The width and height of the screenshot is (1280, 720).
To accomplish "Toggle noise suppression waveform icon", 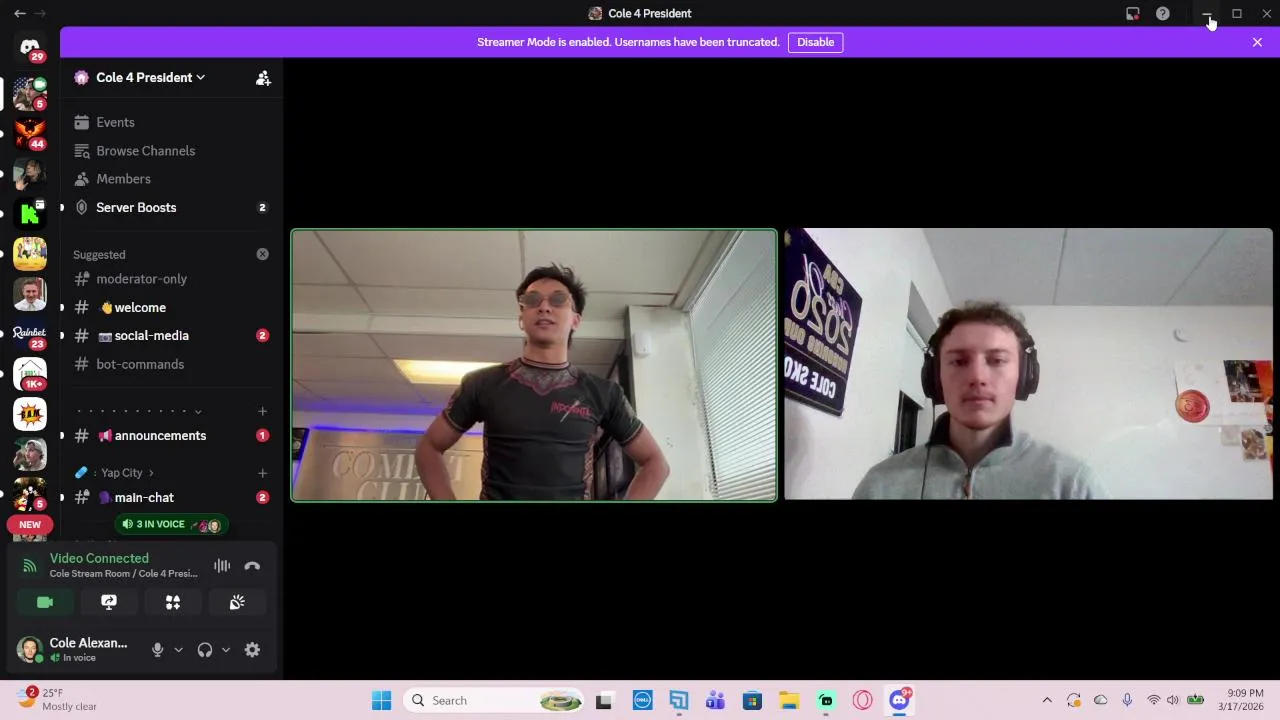I will click(222, 566).
